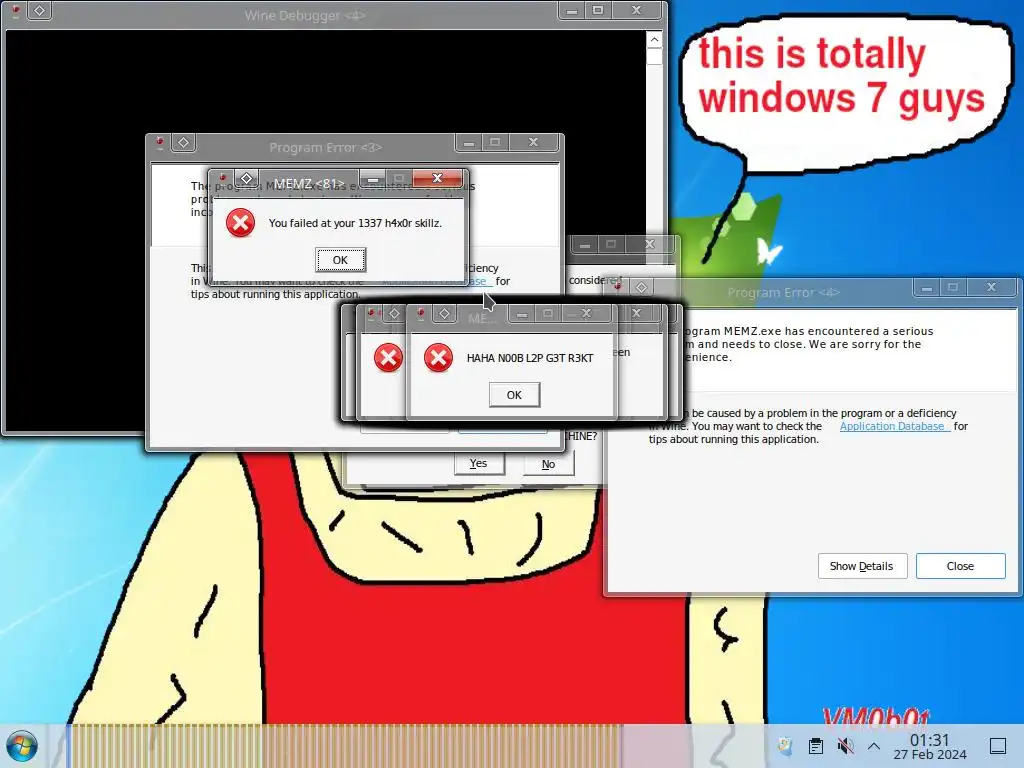Click wine glass icon in Wine Debugger titlebar
The height and width of the screenshot is (768, 1024).
16,10
